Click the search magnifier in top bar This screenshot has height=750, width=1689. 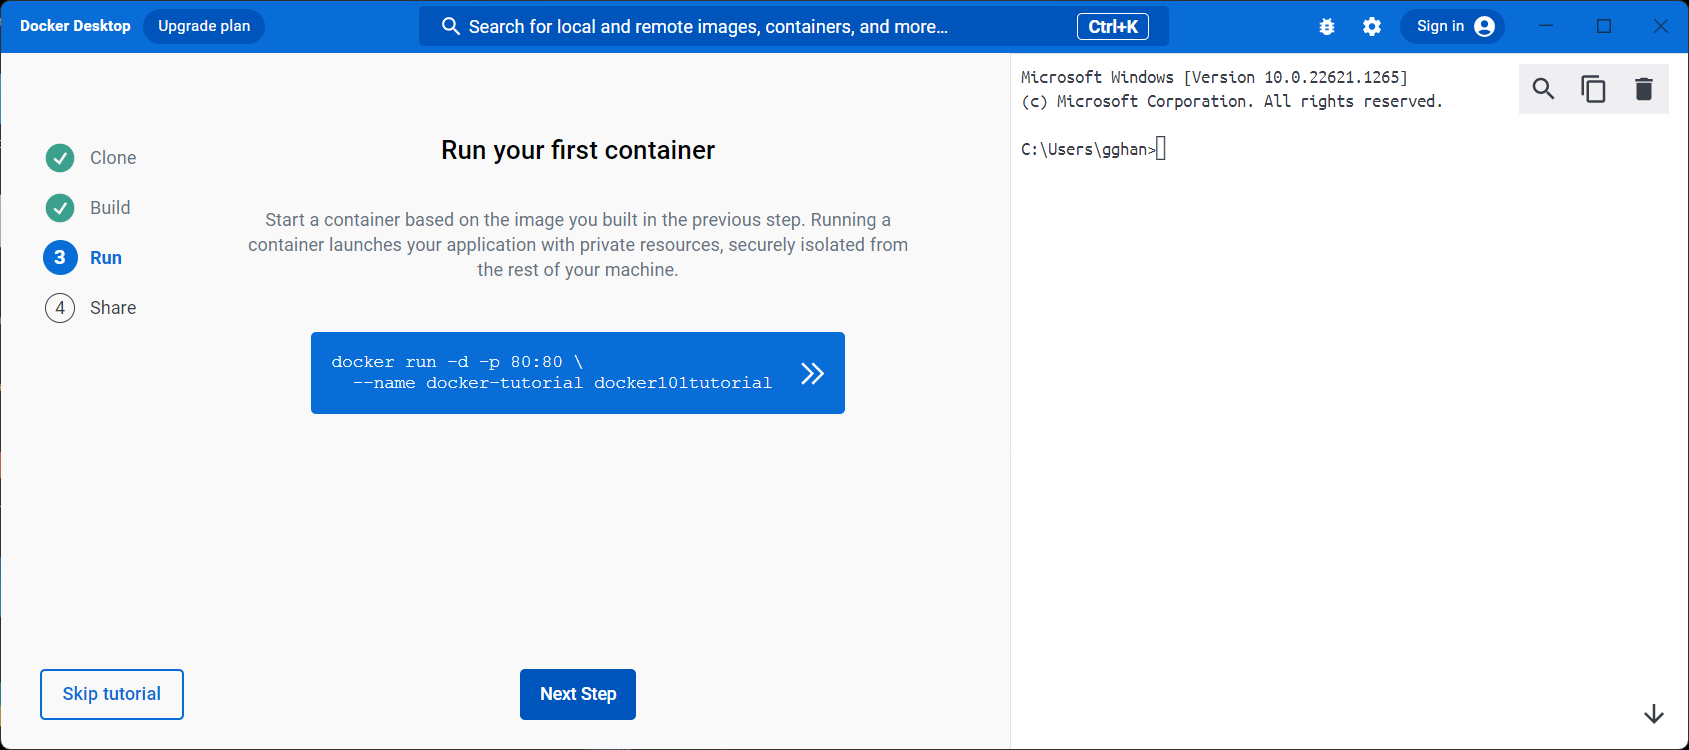coord(451,27)
